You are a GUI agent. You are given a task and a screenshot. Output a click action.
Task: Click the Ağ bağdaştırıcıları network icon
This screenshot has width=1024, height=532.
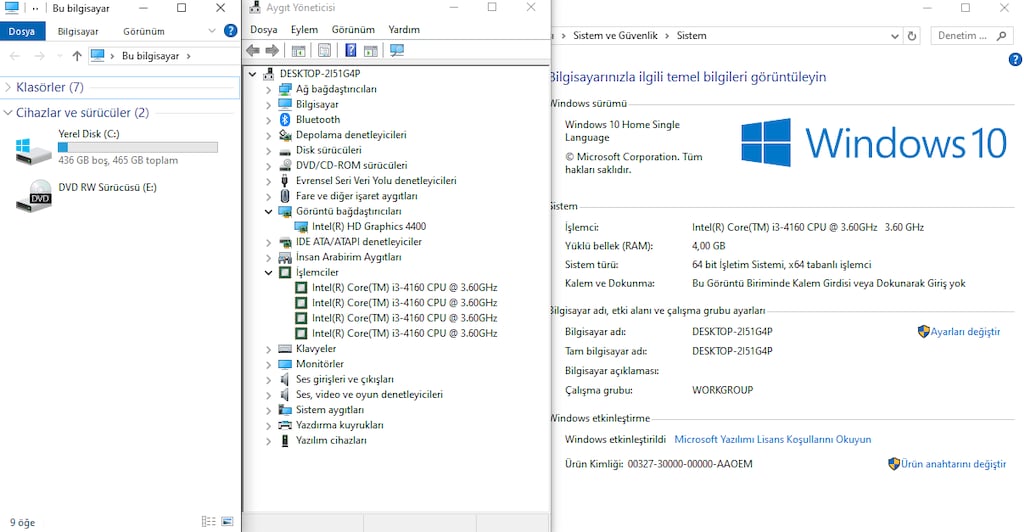(x=285, y=89)
